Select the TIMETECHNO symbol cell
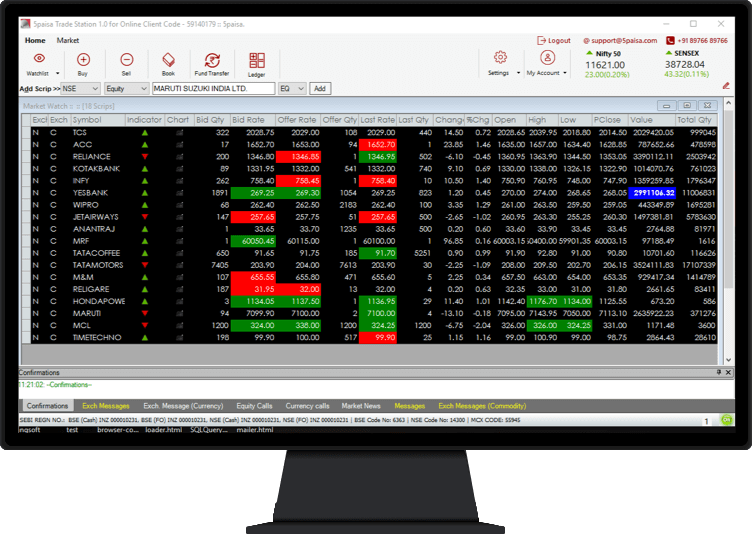Screen dimensions: 752x534 pyautogui.click(x=98, y=337)
